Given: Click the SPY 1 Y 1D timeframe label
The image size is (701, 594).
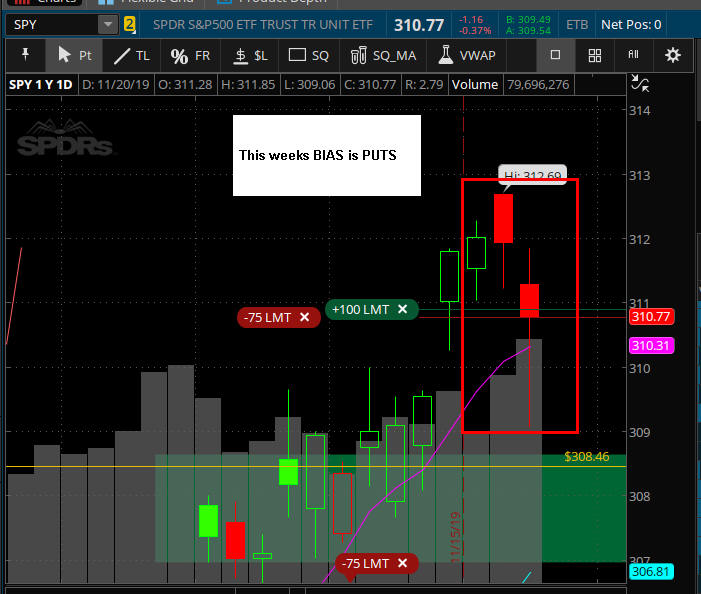Looking at the screenshot, I should [41, 84].
